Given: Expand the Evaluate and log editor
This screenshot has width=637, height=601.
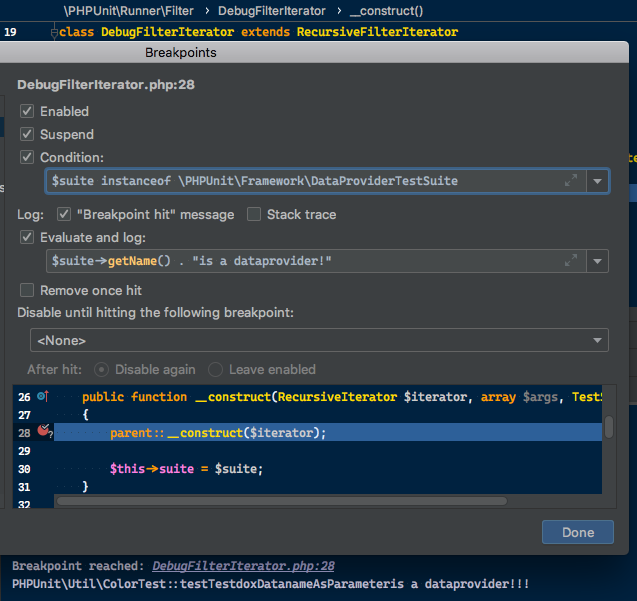Looking at the screenshot, I should [571, 260].
